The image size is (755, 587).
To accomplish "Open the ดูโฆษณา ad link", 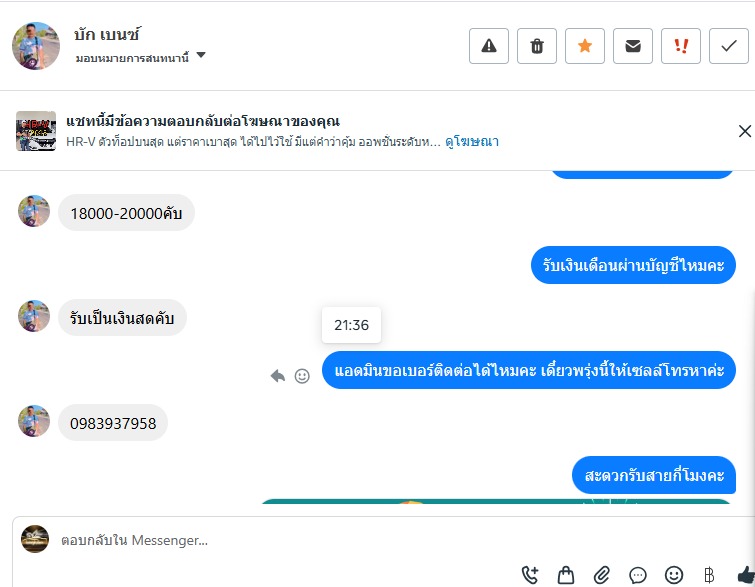I will [472, 142].
